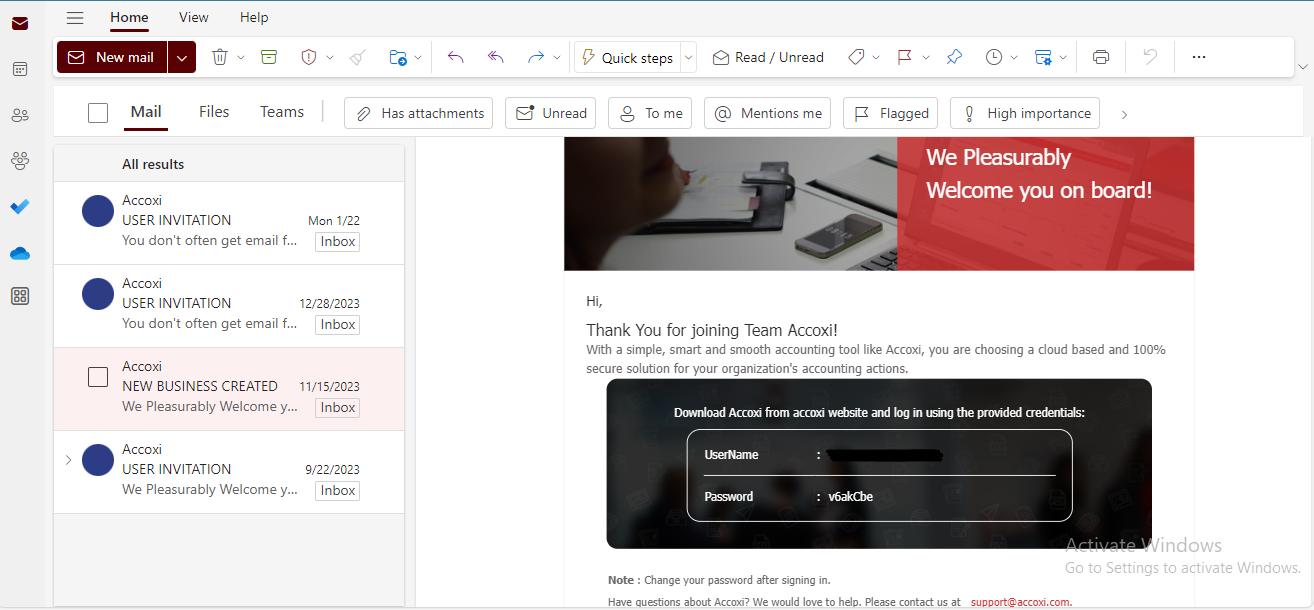
Task: Check the select-all messages checkbox
Action: point(98,113)
